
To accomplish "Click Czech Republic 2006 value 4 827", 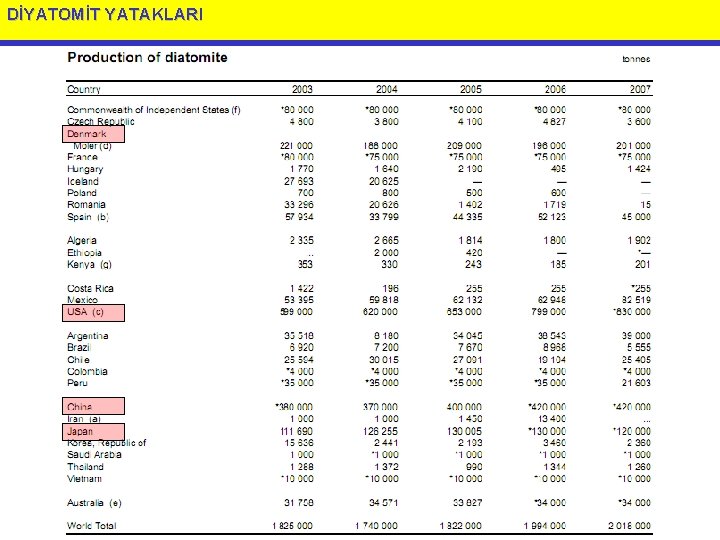I will pos(554,122).
